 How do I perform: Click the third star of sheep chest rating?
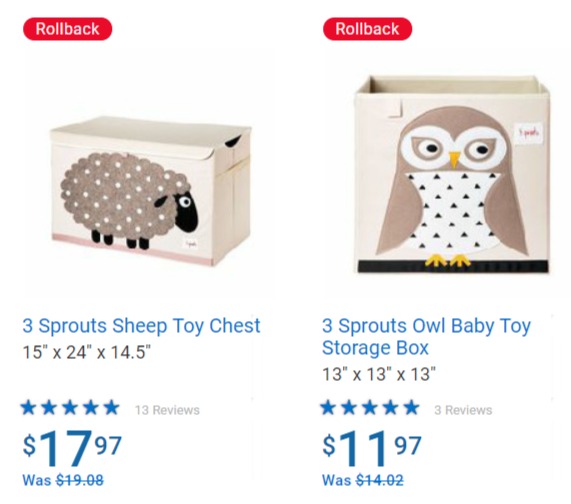tap(70, 407)
